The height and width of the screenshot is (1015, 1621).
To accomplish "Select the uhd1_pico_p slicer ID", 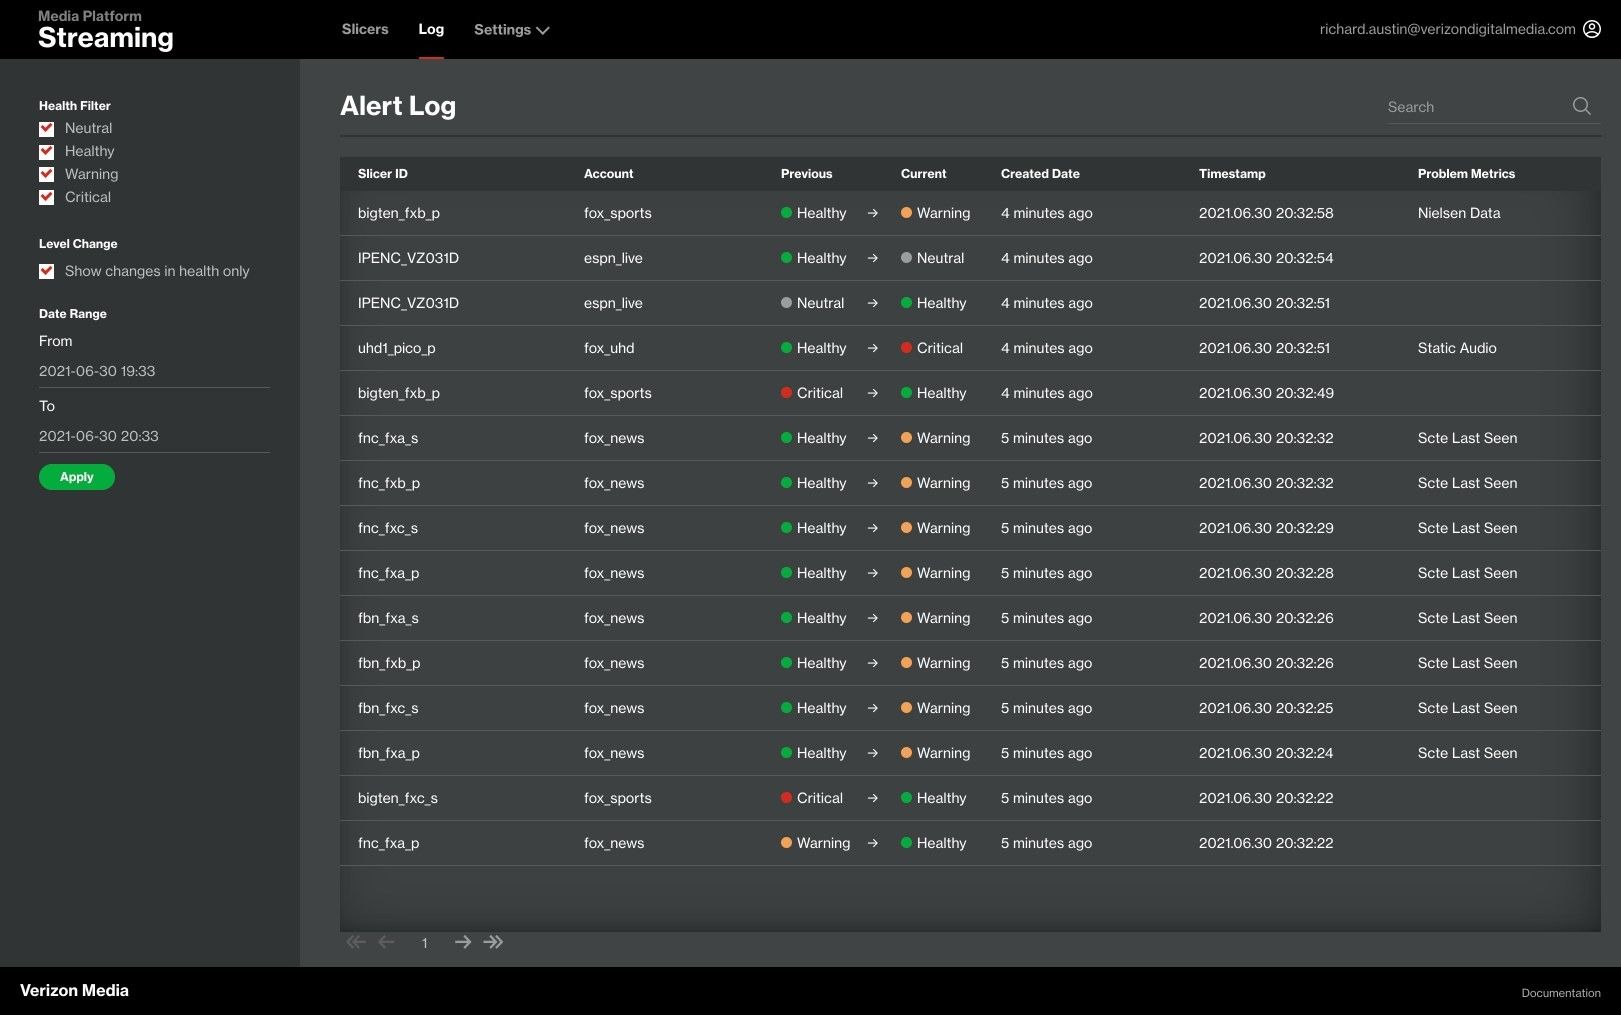I will pyautogui.click(x=396, y=348).
